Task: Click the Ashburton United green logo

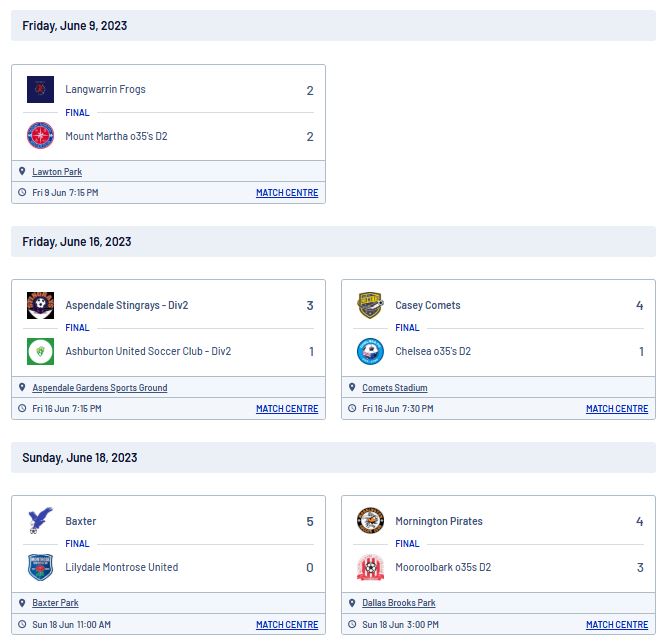Action: click(x=40, y=351)
